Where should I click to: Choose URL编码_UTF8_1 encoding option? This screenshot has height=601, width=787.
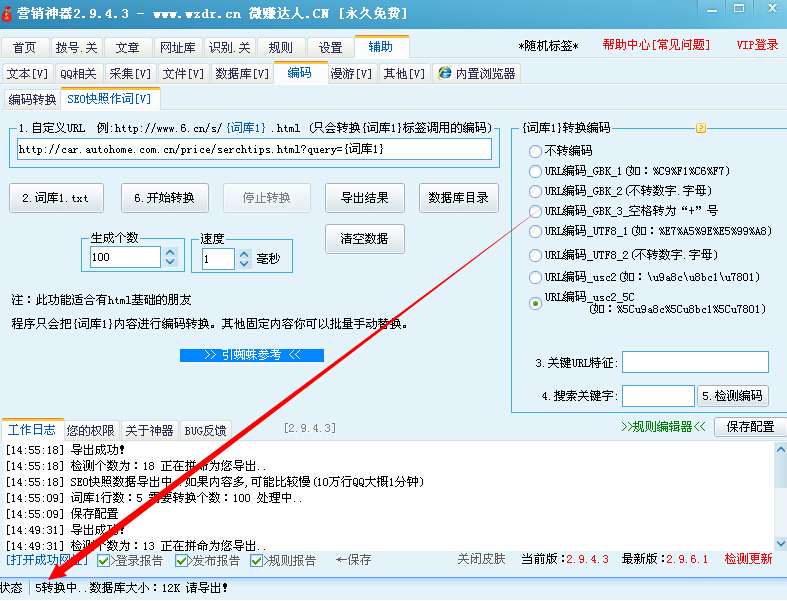coord(536,231)
